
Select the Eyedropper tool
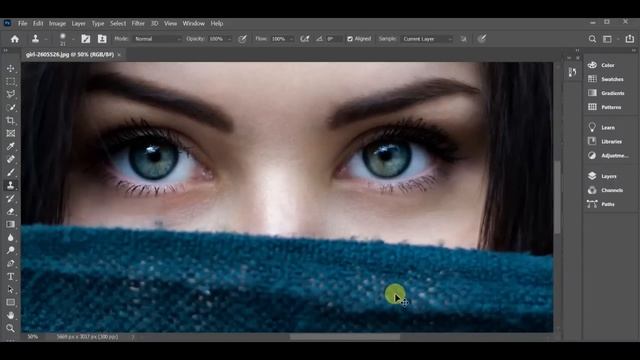[11, 147]
